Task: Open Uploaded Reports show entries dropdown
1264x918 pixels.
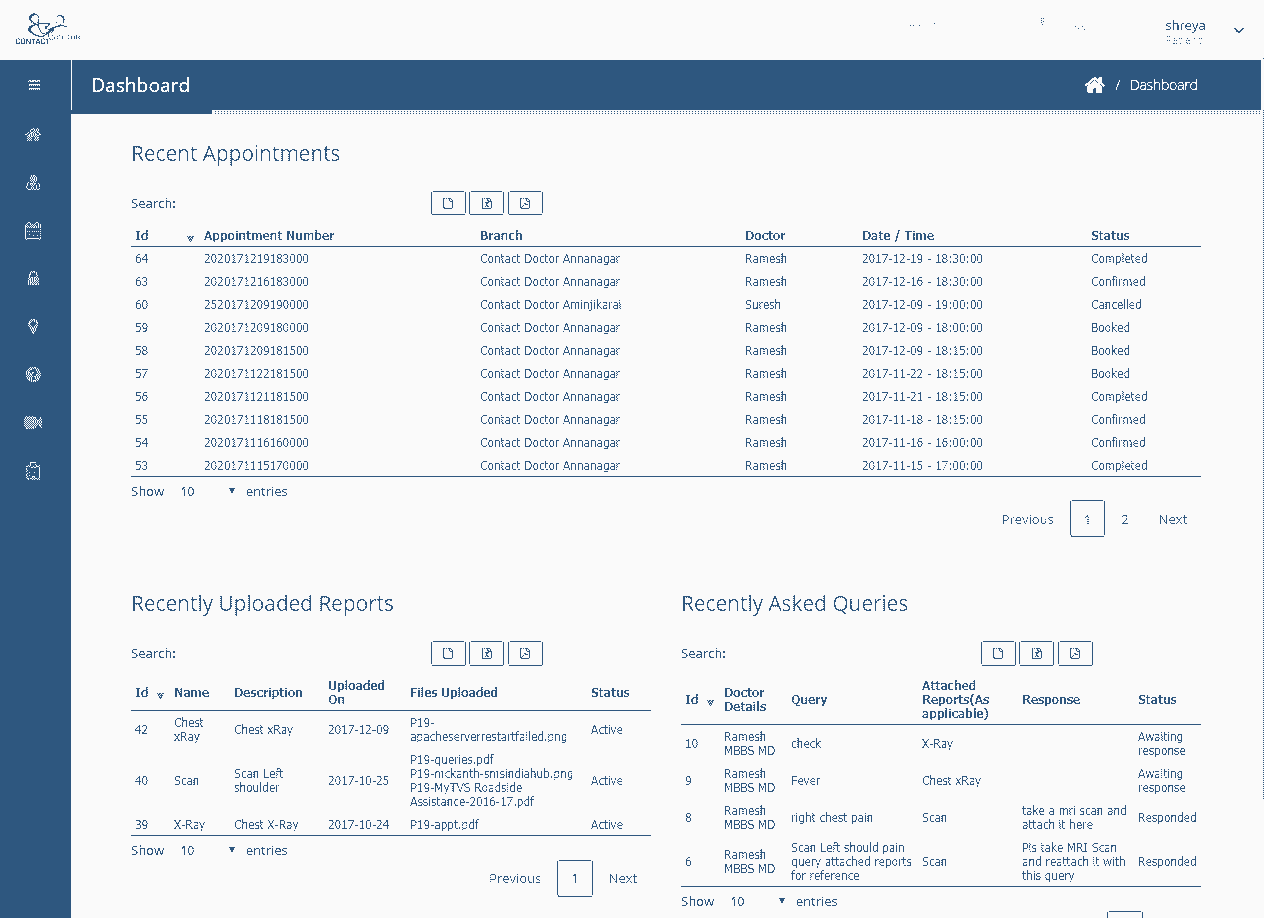Action: [x=208, y=851]
